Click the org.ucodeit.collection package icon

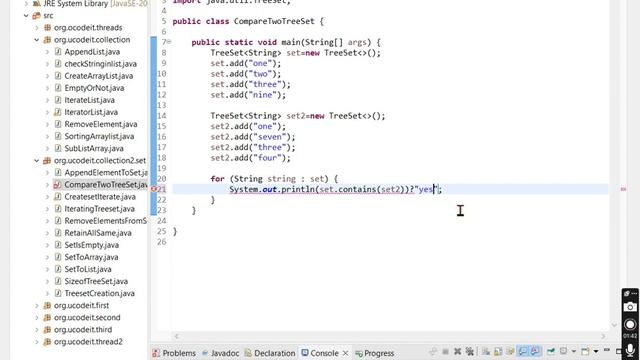[47, 40]
